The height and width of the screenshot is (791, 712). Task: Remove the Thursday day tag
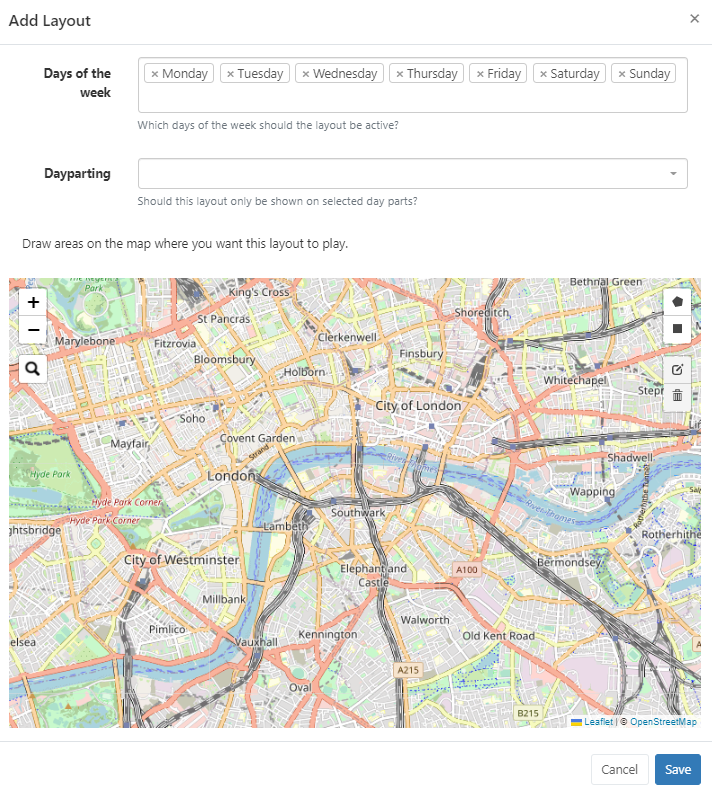[400, 74]
